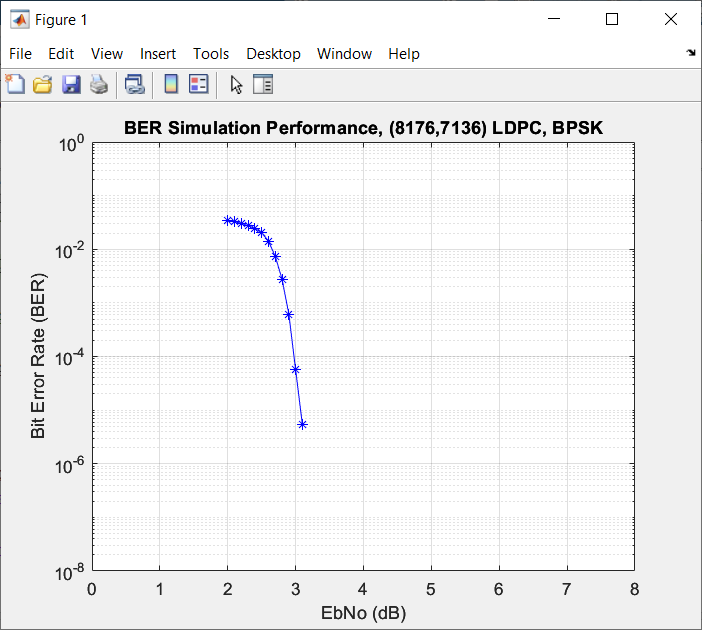Open the Property Inspector panel icon
702x630 pixels.
tap(263, 85)
